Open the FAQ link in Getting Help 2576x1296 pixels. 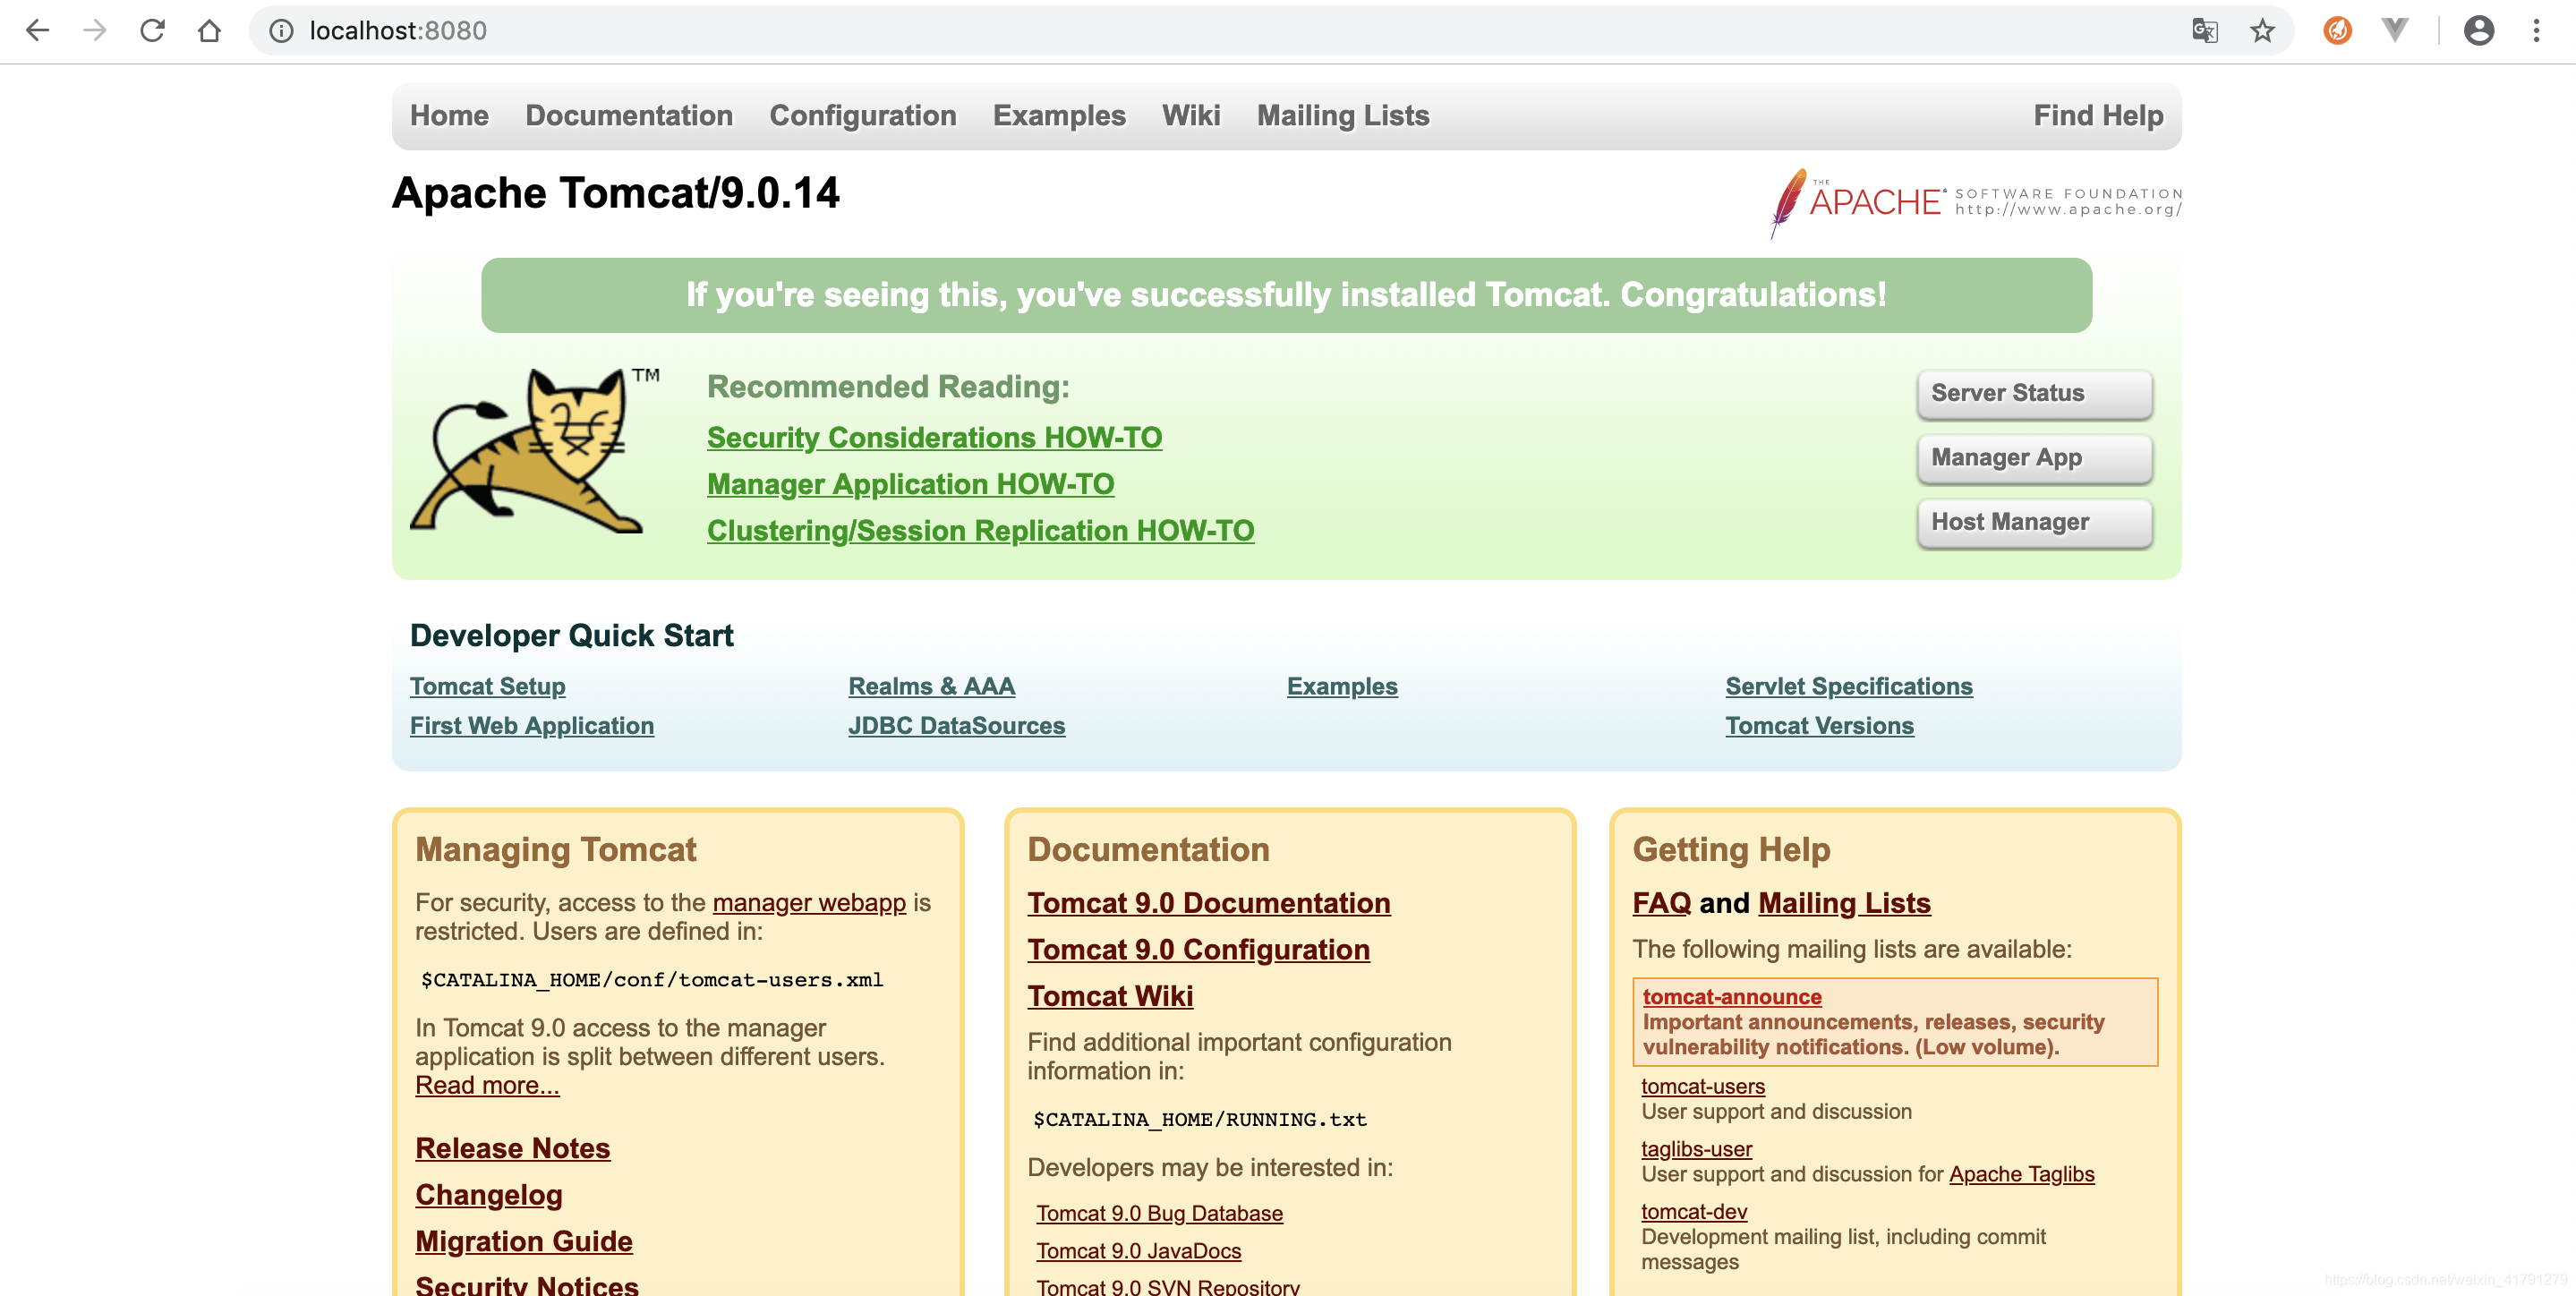1661,904
